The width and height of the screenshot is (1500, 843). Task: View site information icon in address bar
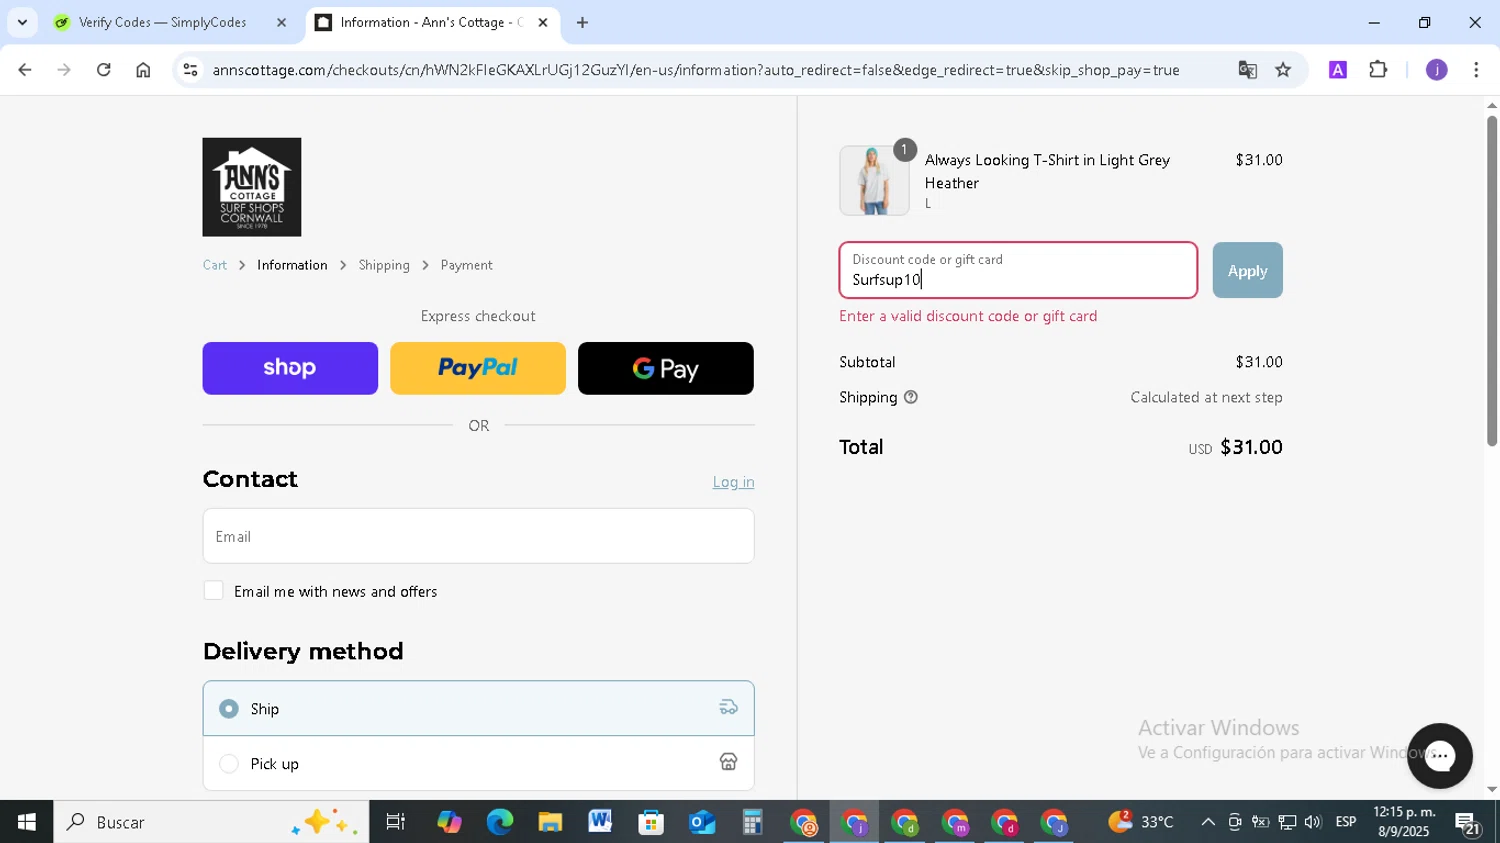191,70
